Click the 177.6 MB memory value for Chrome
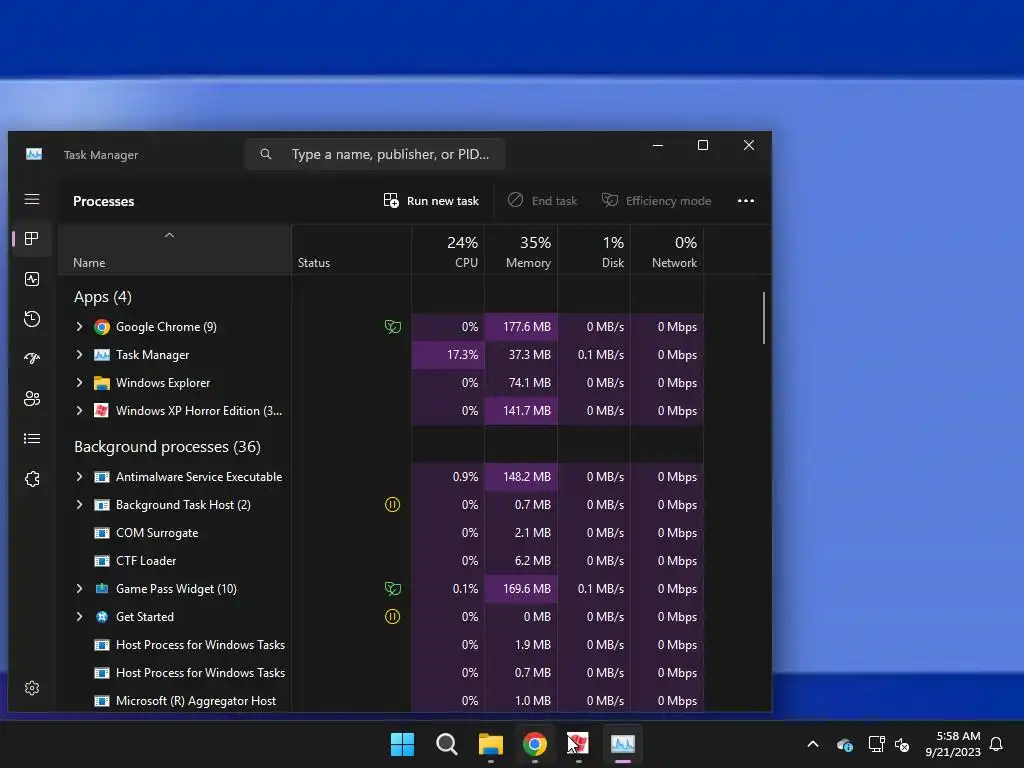This screenshot has width=1024, height=768. [521, 327]
